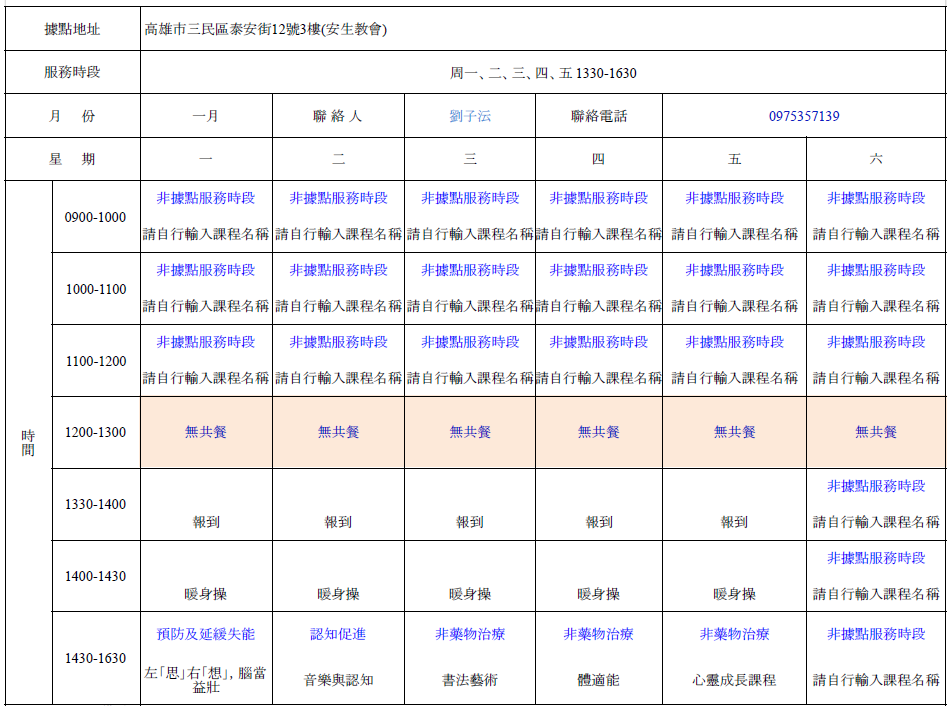947x706 pixels.
Task: Click the 一月 month cell
Action: [x=206, y=116]
